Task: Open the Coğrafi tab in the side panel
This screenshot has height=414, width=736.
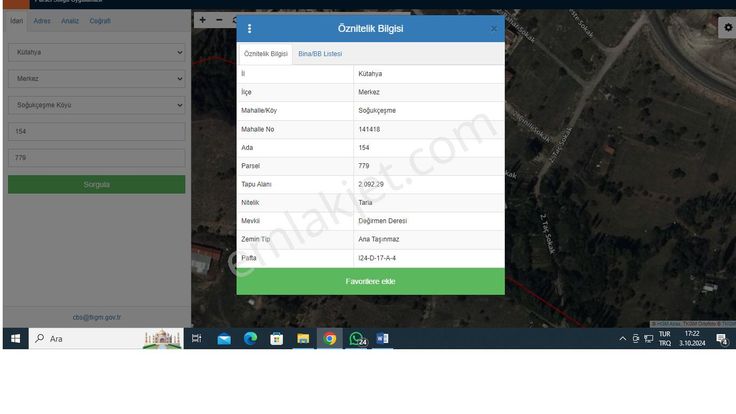Action: click(x=100, y=21)
